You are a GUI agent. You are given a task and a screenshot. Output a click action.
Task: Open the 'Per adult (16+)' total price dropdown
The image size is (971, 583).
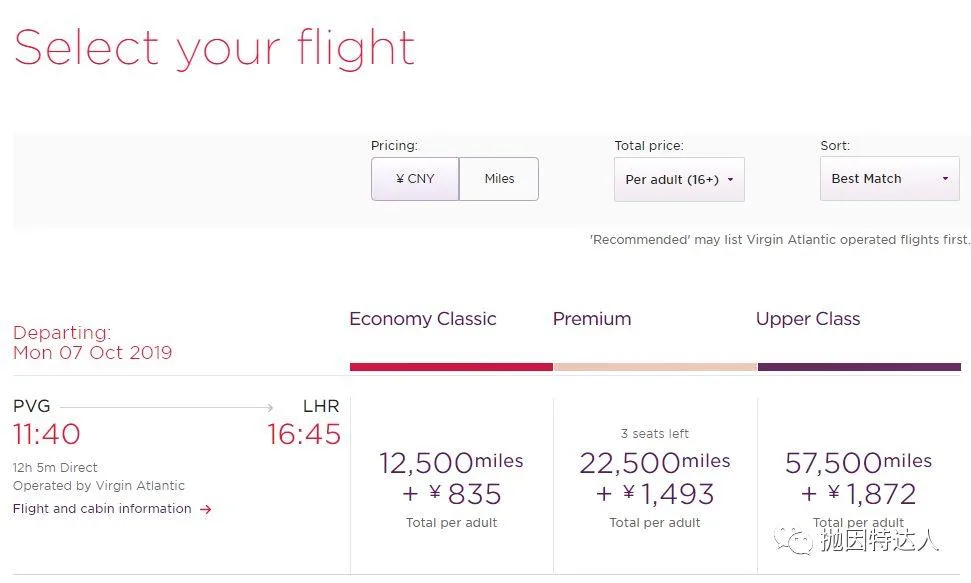coord(679,179)
